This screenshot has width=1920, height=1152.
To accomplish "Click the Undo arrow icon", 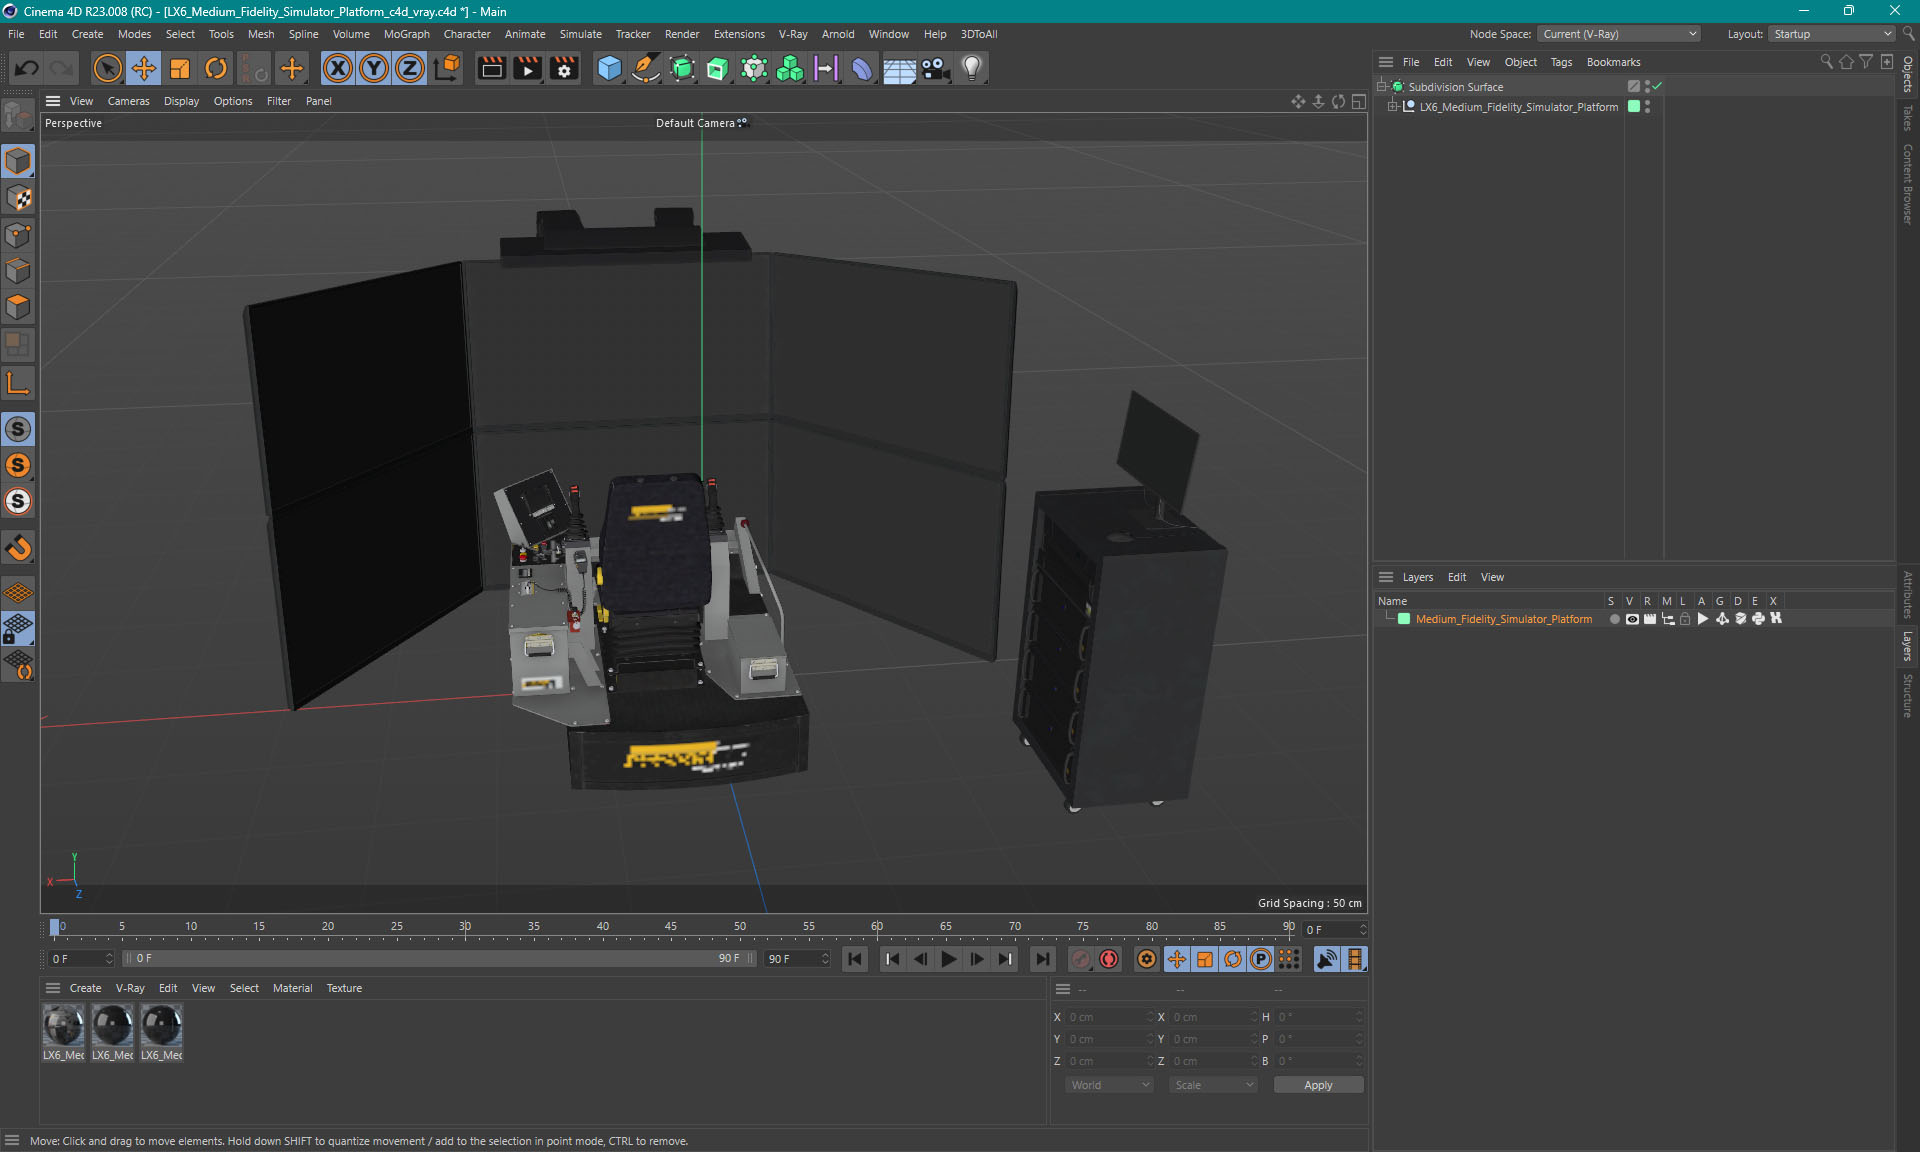I will pos(27,68).
